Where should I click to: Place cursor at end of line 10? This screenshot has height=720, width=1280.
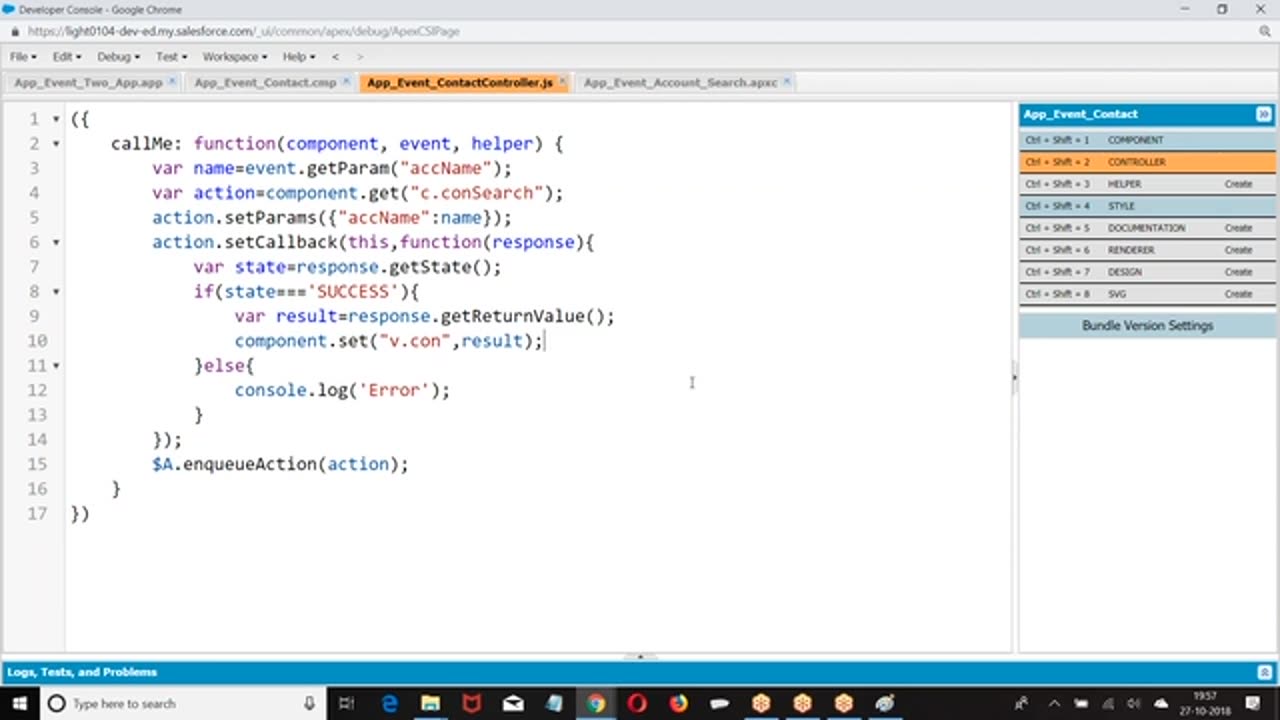[543, 341]
